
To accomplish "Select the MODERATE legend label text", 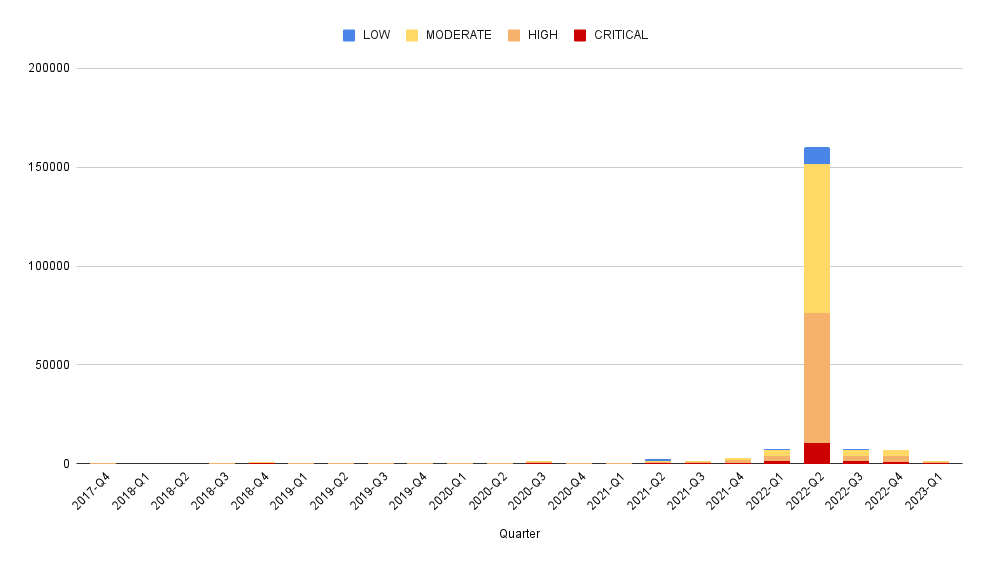I will 458,35.
